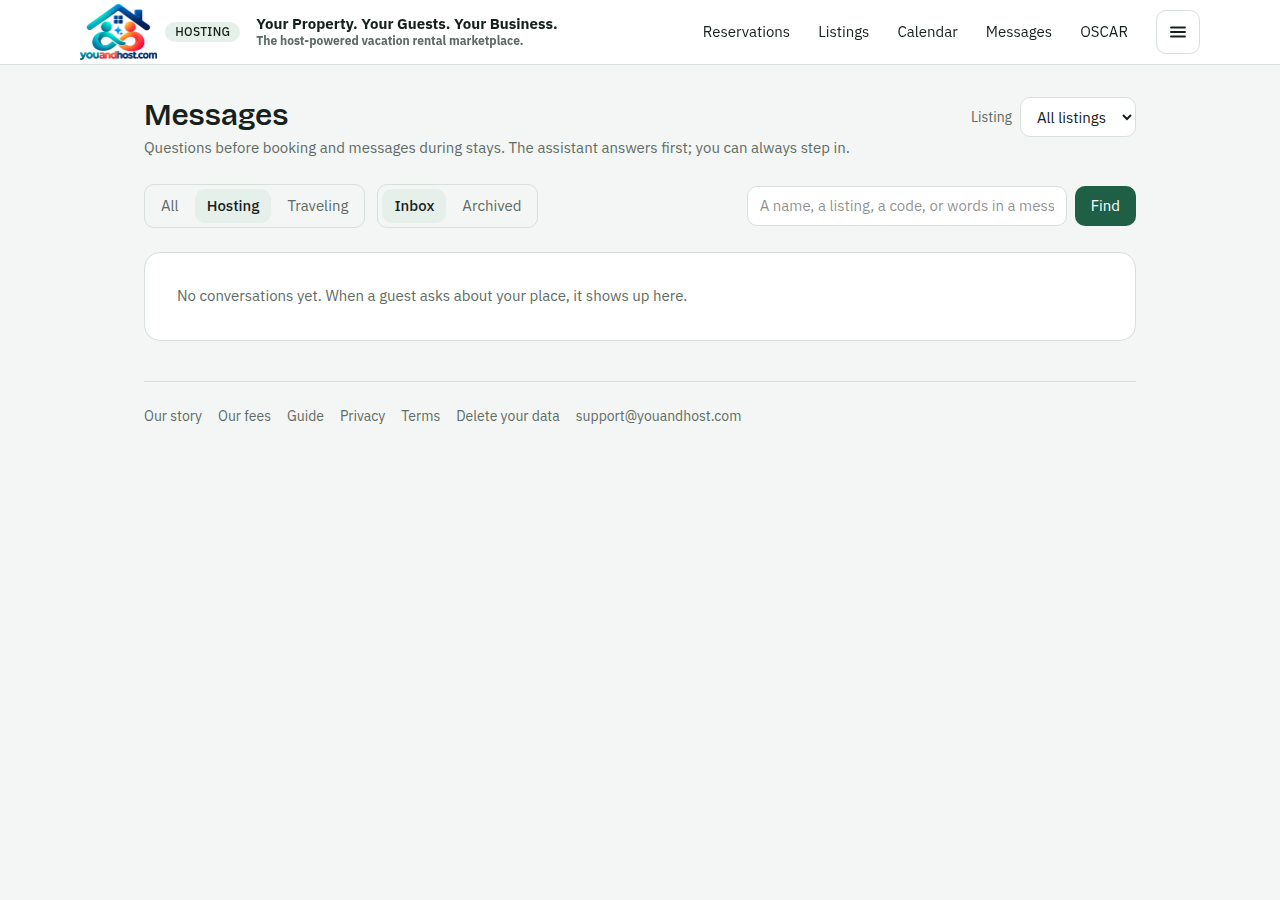
Task: Select Messages in the top navigation
Action: pyautogui.click(x=1018, y=32)
